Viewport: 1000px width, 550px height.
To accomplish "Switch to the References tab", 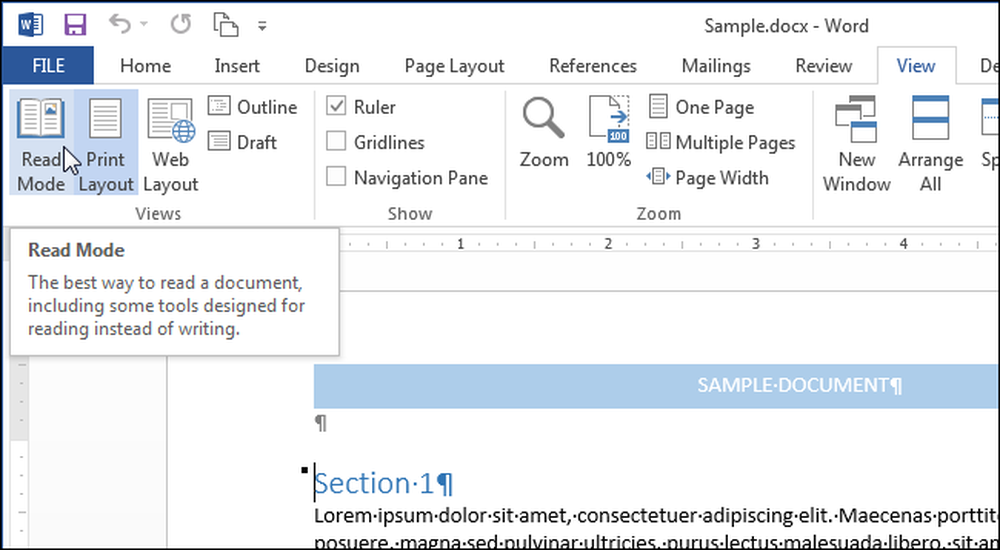I will [x=593, y=66].
